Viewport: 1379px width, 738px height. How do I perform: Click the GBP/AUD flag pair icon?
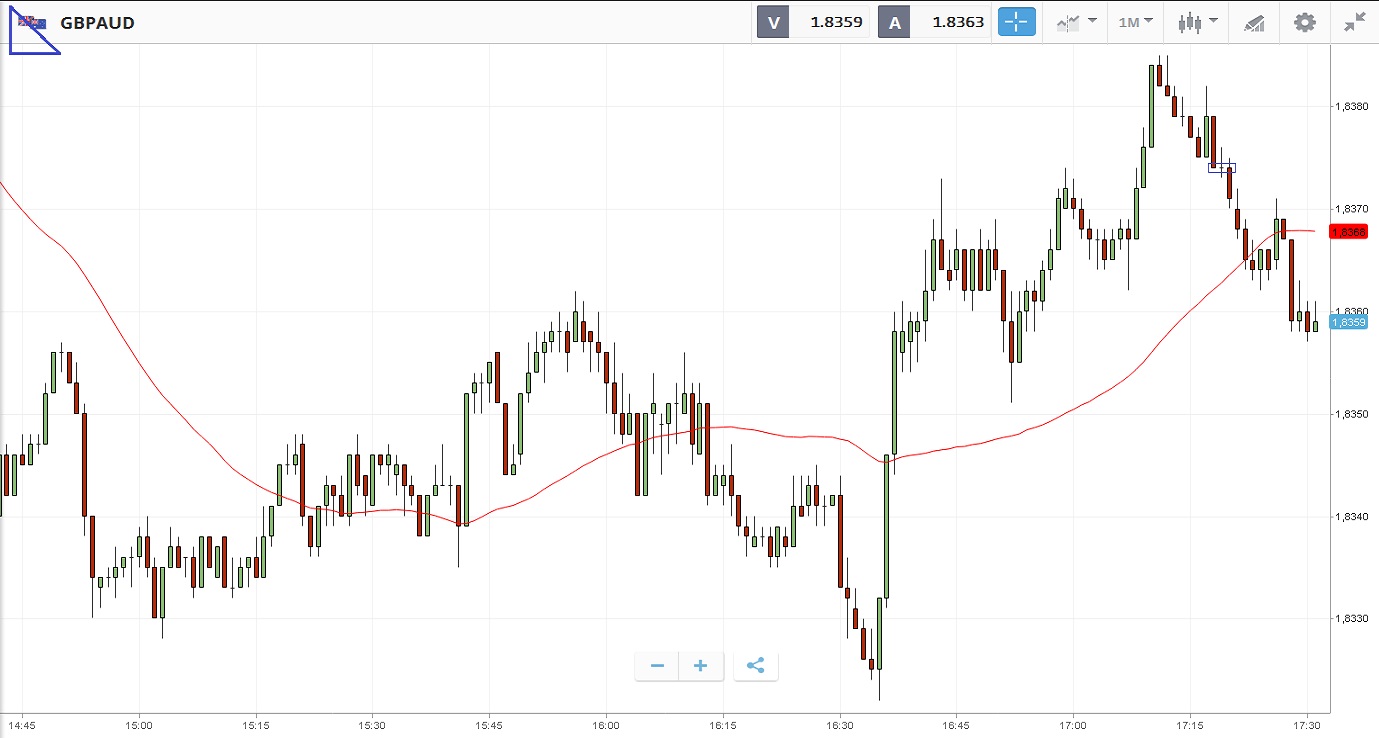[31, 22]
